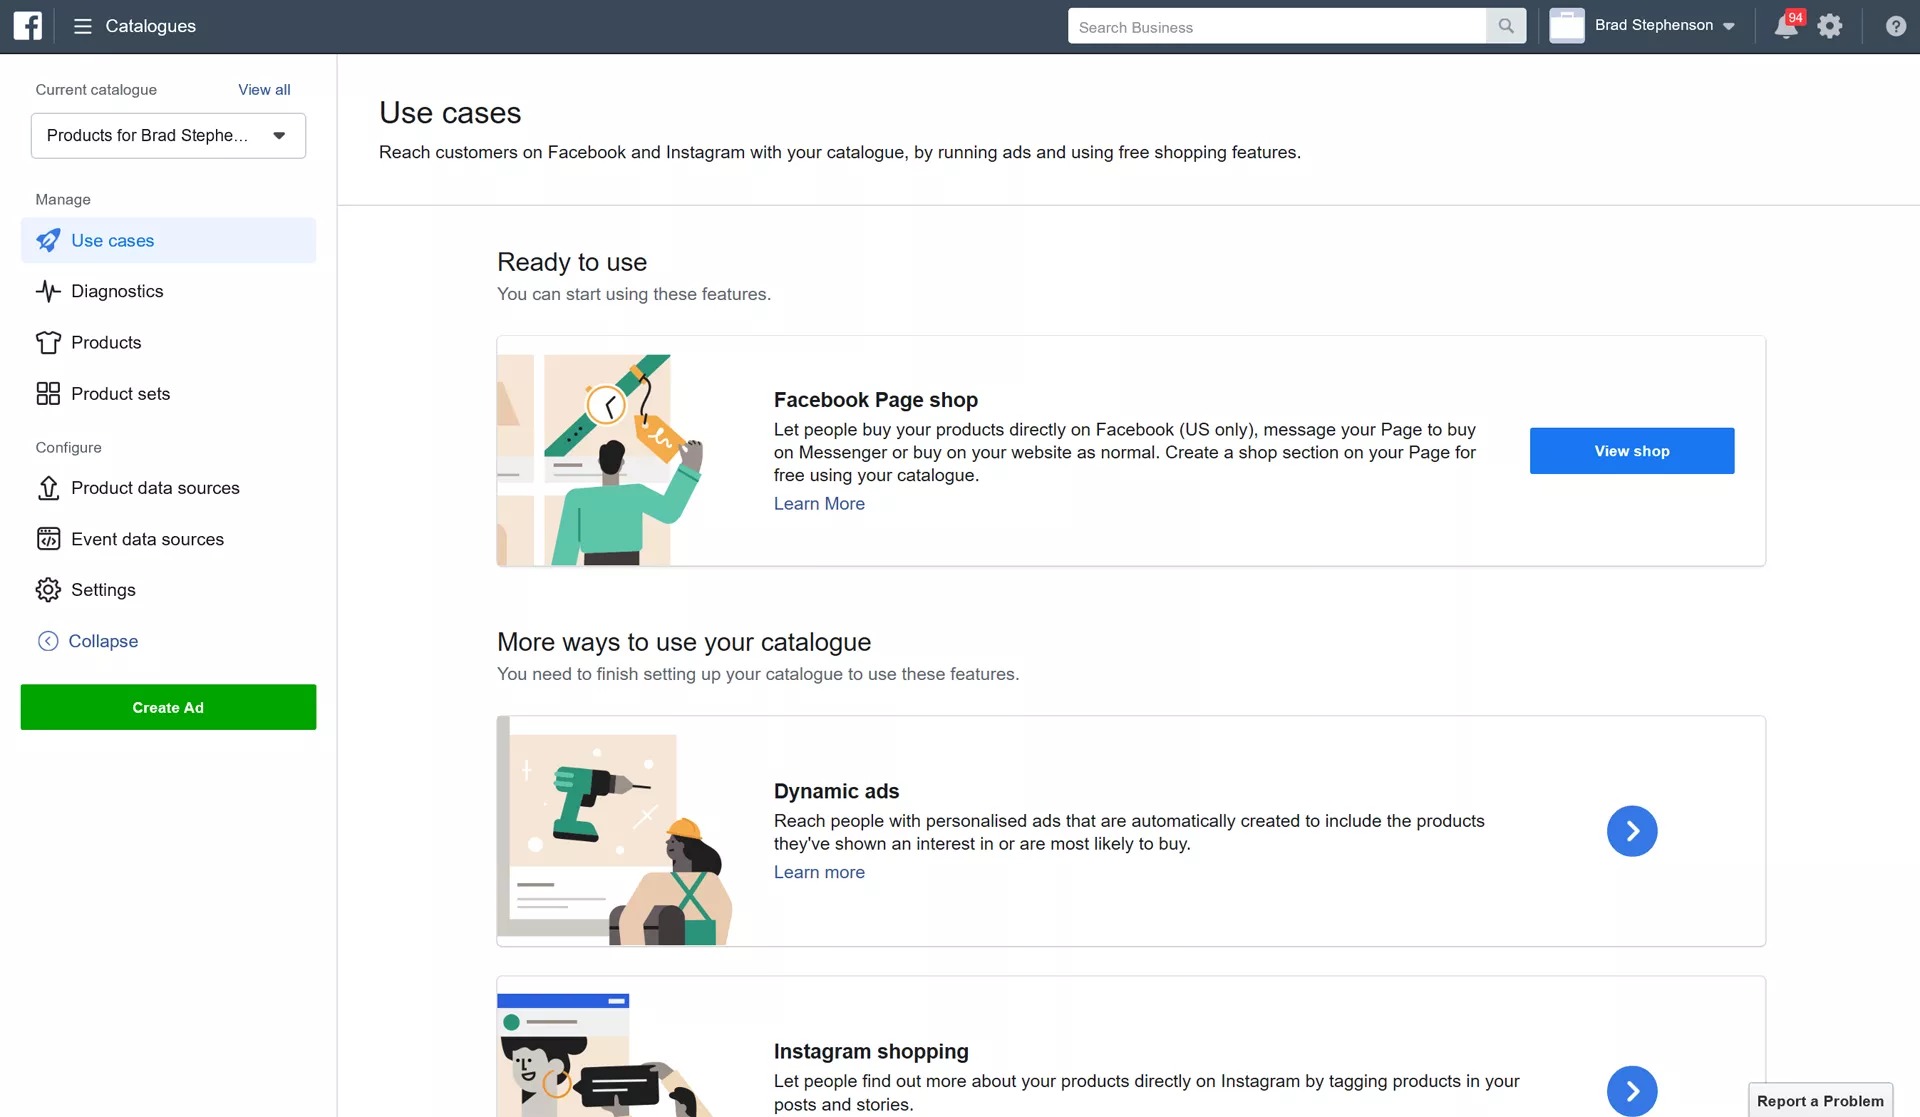Click the Dynamic ads heading
Screen dimensions: 1920x1117
coord(836,791)
